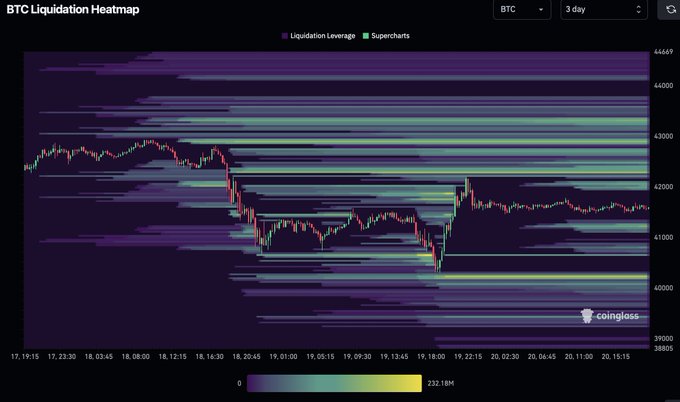Viewport: 680px width, 402px height.
Task: Click the 0 scale minimum label
Action: coord(239,383)
